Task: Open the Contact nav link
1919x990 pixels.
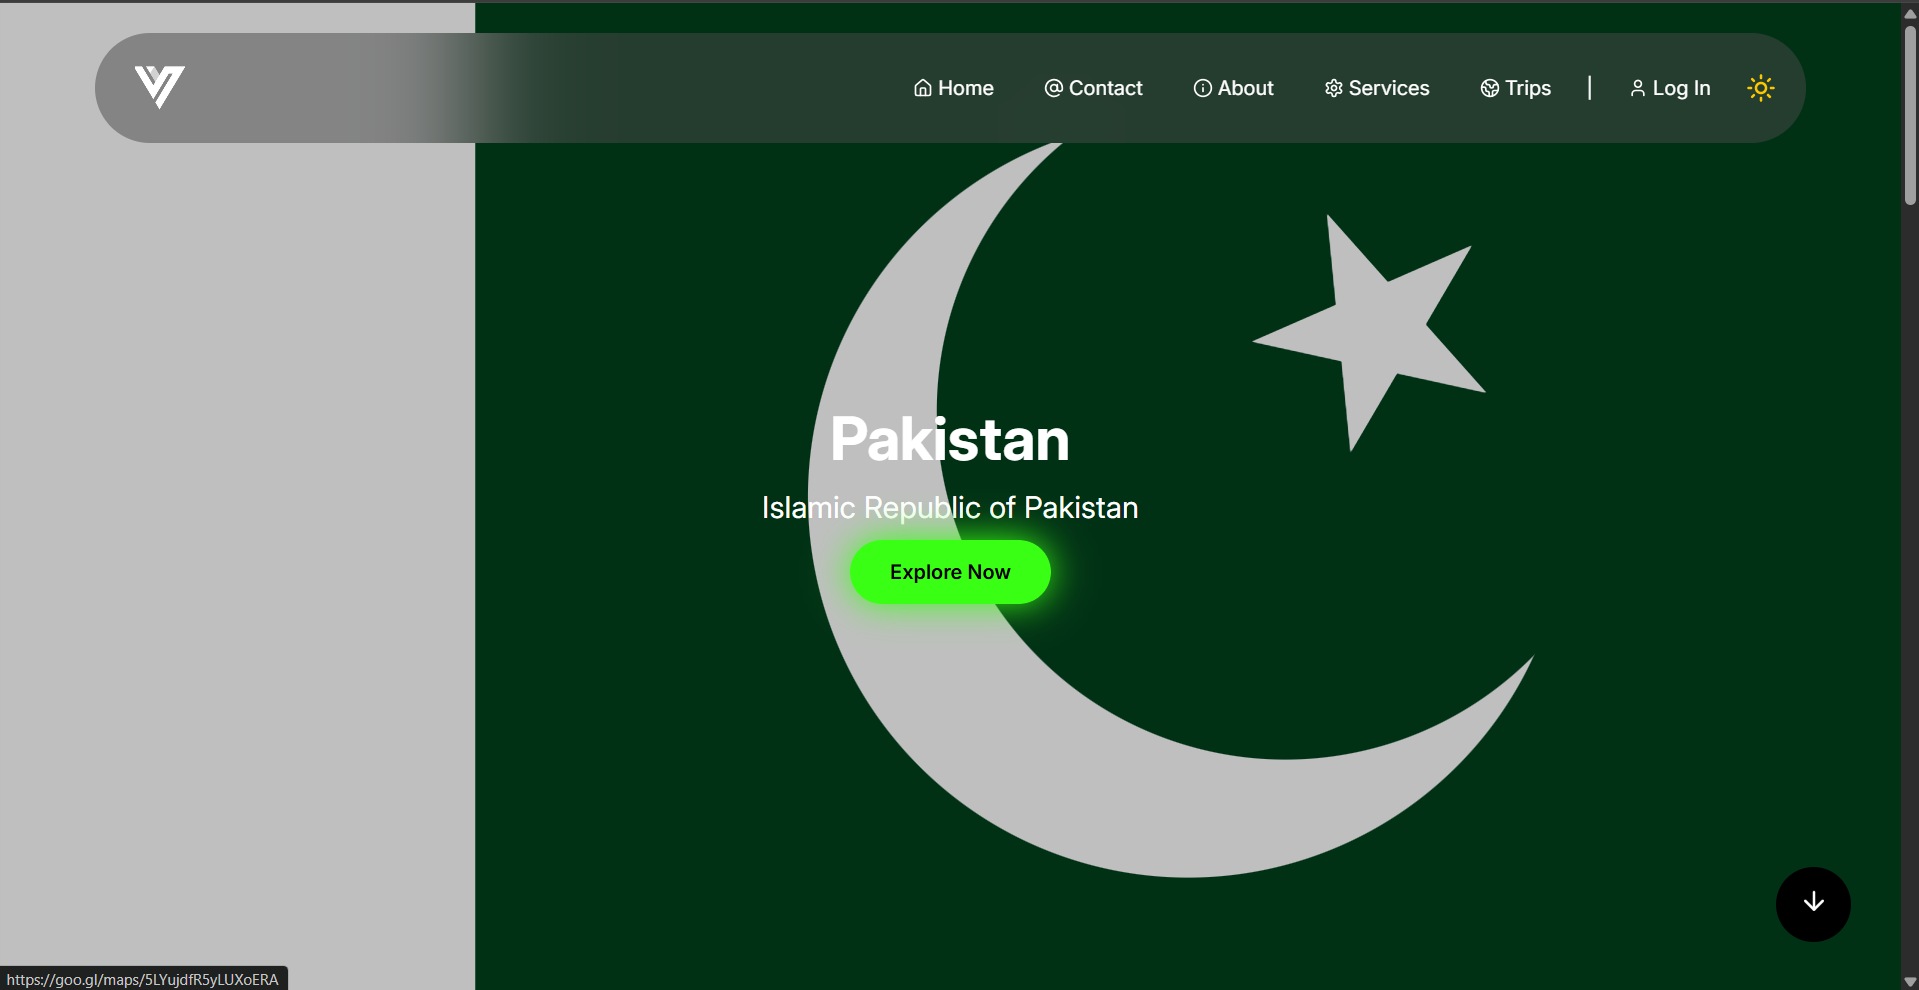Action: click(x=1093, y=88)
